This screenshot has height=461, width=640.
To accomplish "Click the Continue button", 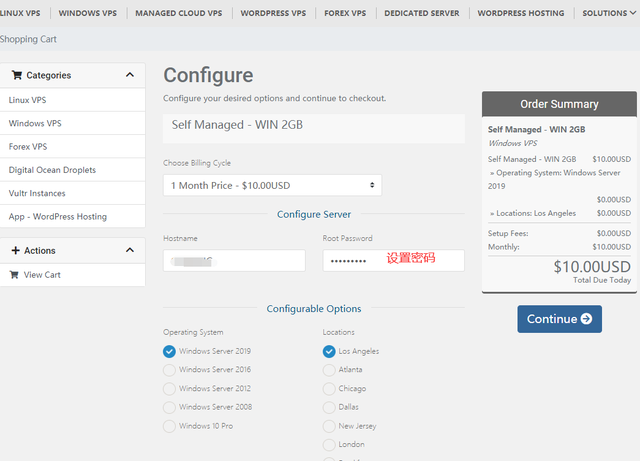I will click(x=560, y=319).
